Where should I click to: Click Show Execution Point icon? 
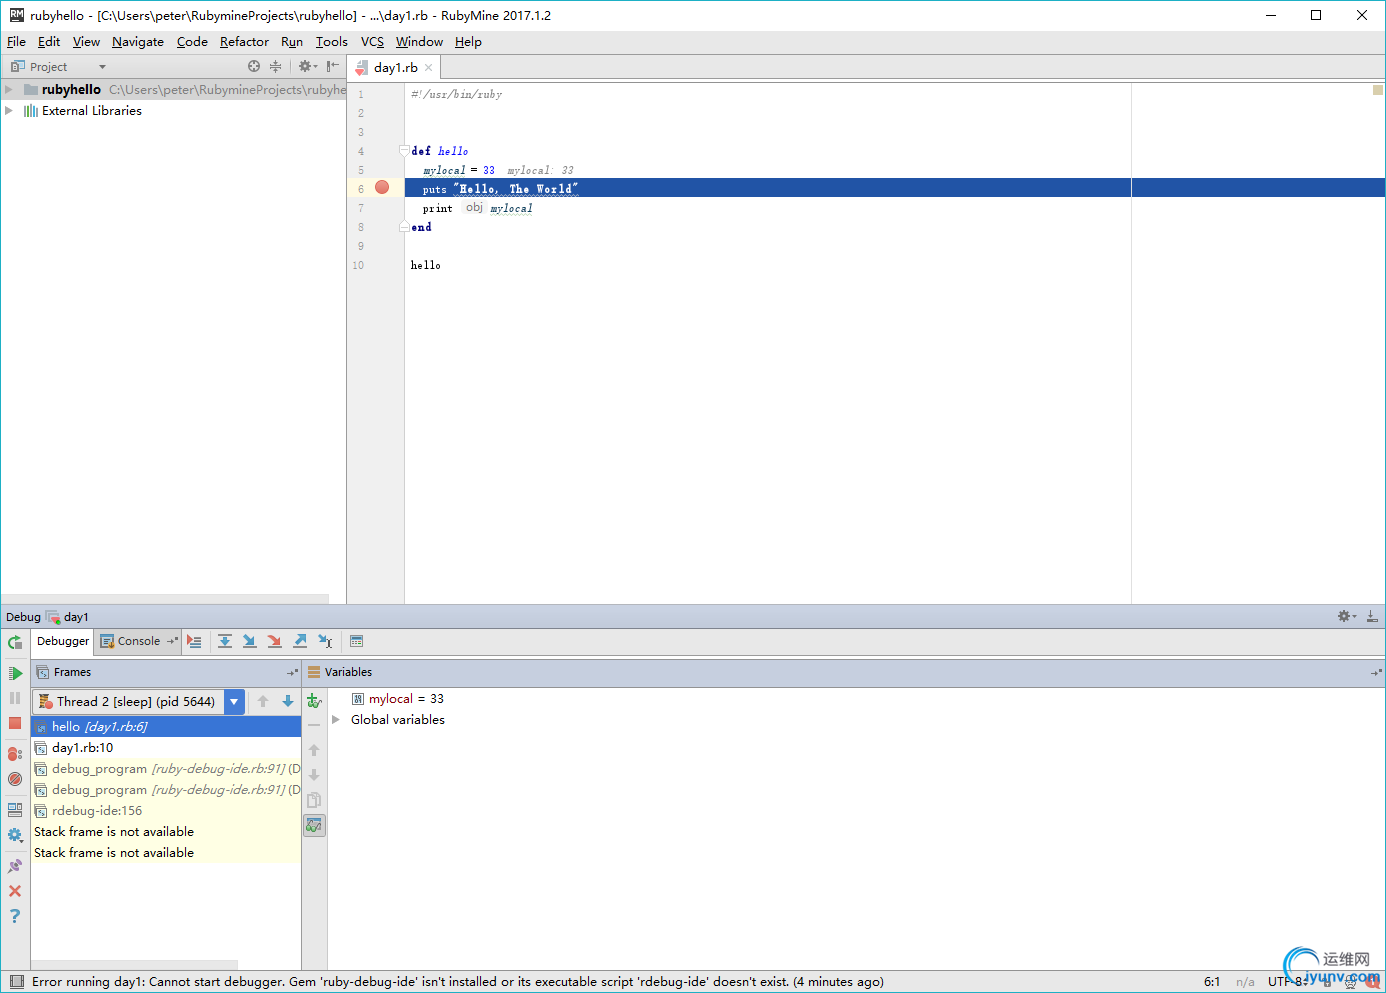(x=194, y=641)
